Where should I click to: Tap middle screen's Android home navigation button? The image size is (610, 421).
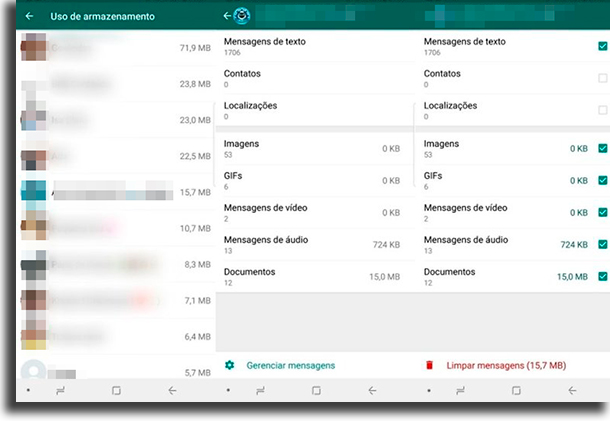(316, 390)
